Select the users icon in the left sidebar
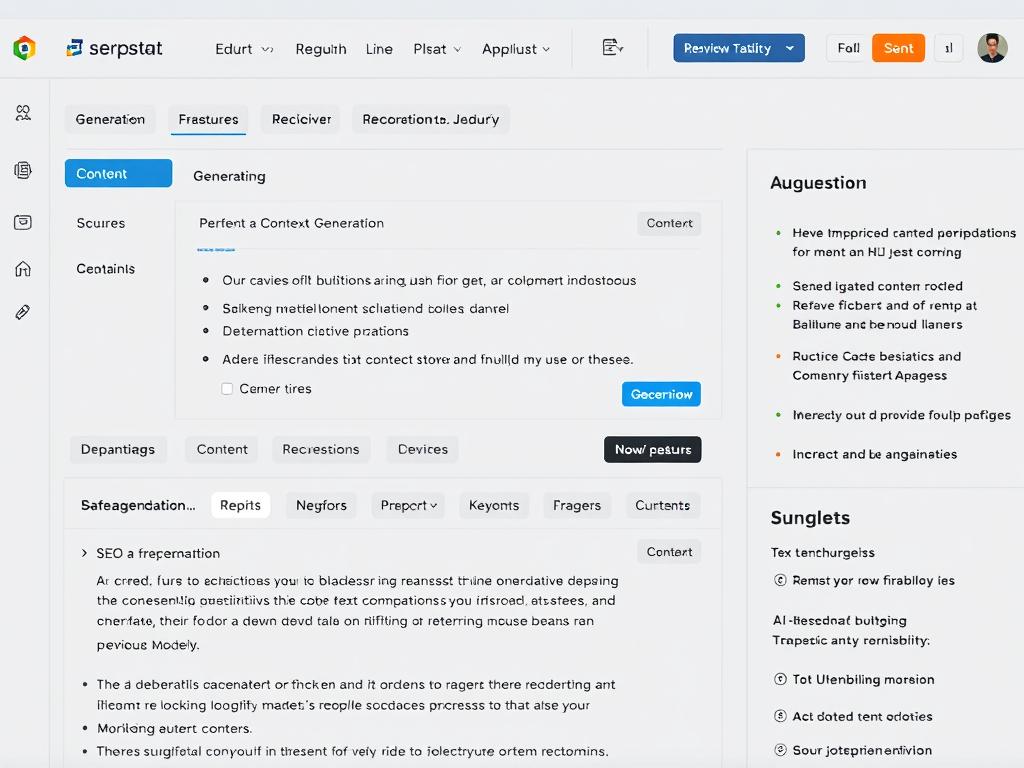The width and height of the screenshot is (1024, 768). pyautogui.click(x=22, y=113)
